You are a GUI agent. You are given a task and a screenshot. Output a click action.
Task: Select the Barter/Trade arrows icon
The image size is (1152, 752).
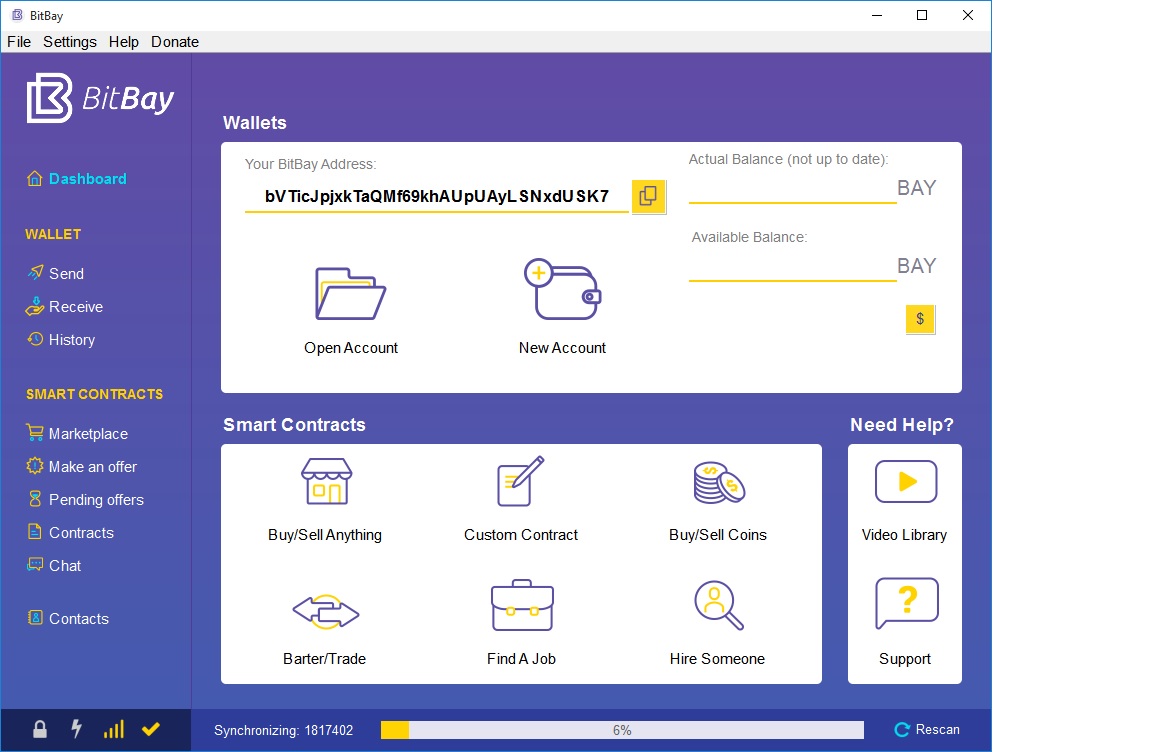point(325,612)
